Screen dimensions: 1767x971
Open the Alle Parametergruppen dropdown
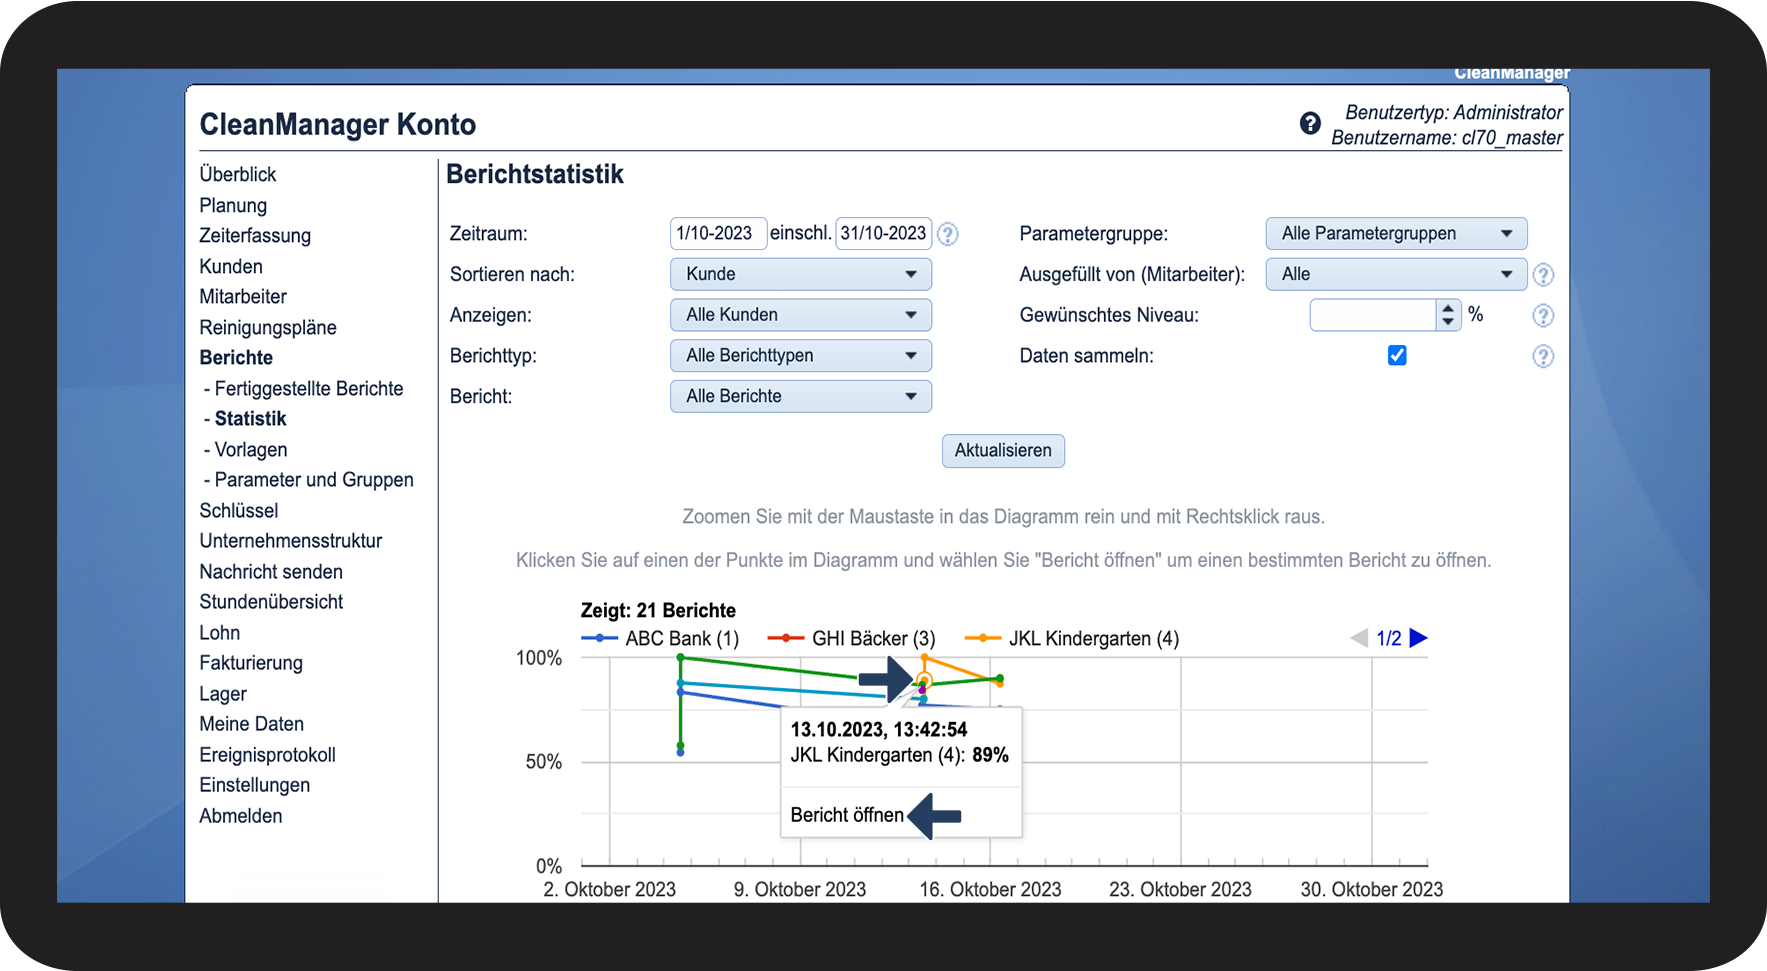pyautogui.click(x=1395, y=233)
